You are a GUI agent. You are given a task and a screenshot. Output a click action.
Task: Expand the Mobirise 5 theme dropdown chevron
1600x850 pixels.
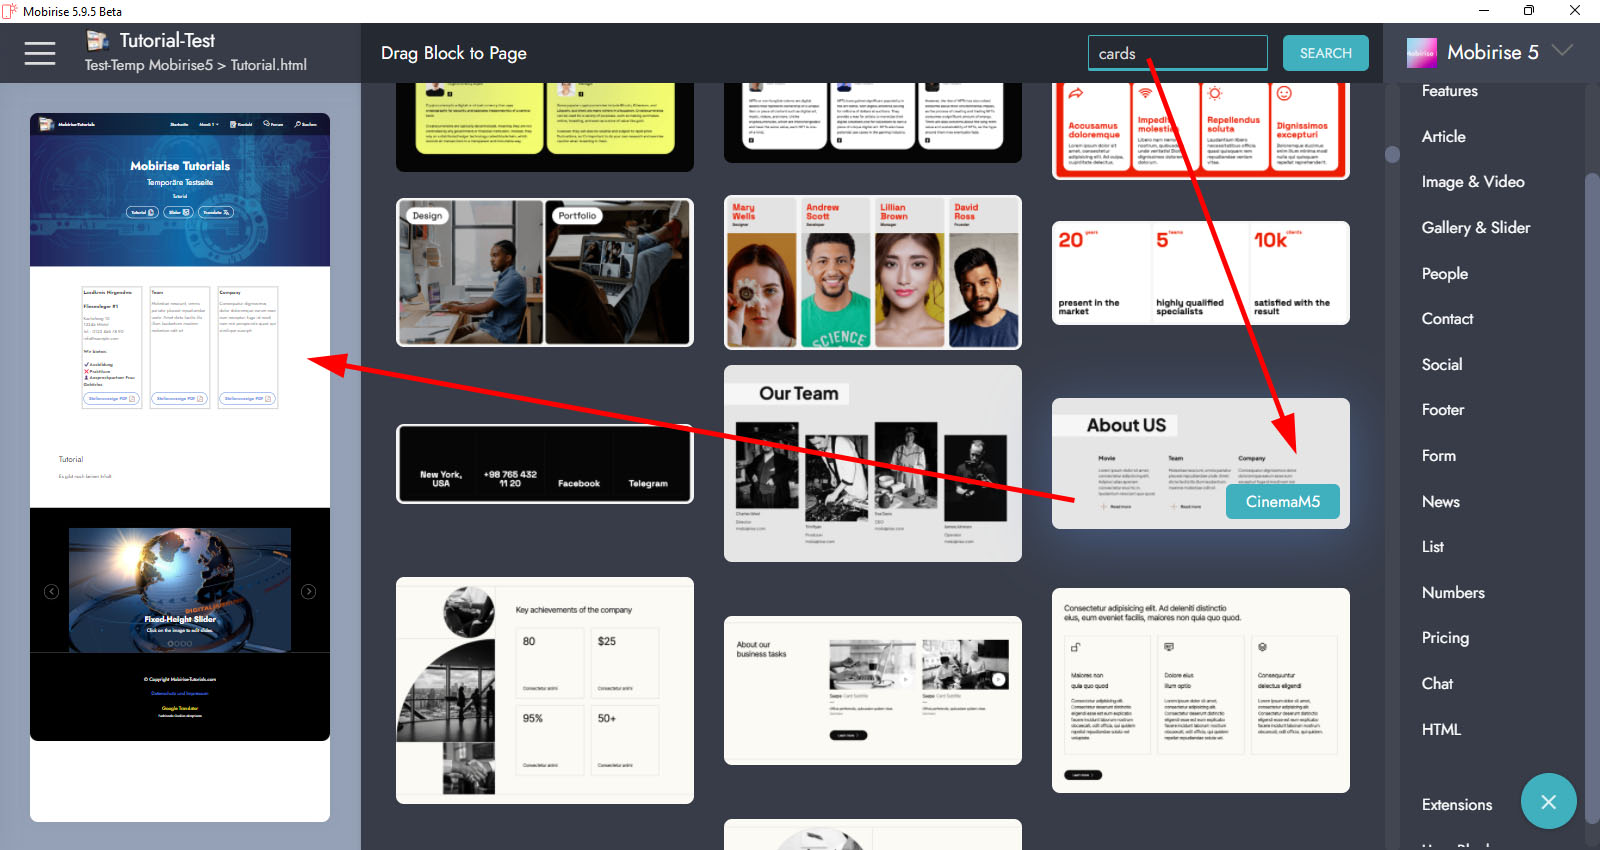point(1562,50)
